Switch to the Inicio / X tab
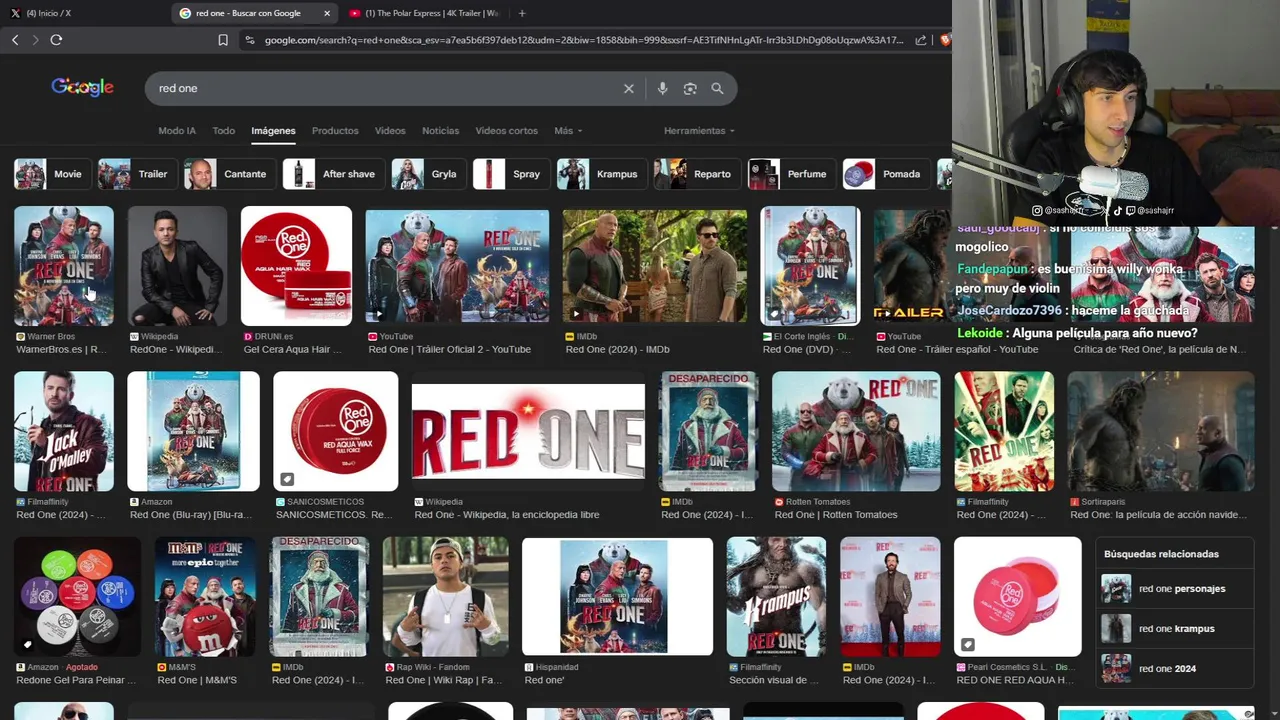Viewport: 1280px width, 720px height. click(50, 13)
